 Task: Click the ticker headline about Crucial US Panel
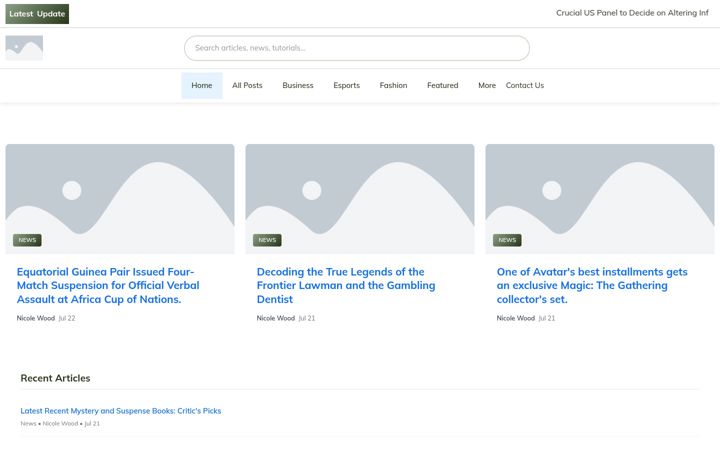[x=632, y=13]
